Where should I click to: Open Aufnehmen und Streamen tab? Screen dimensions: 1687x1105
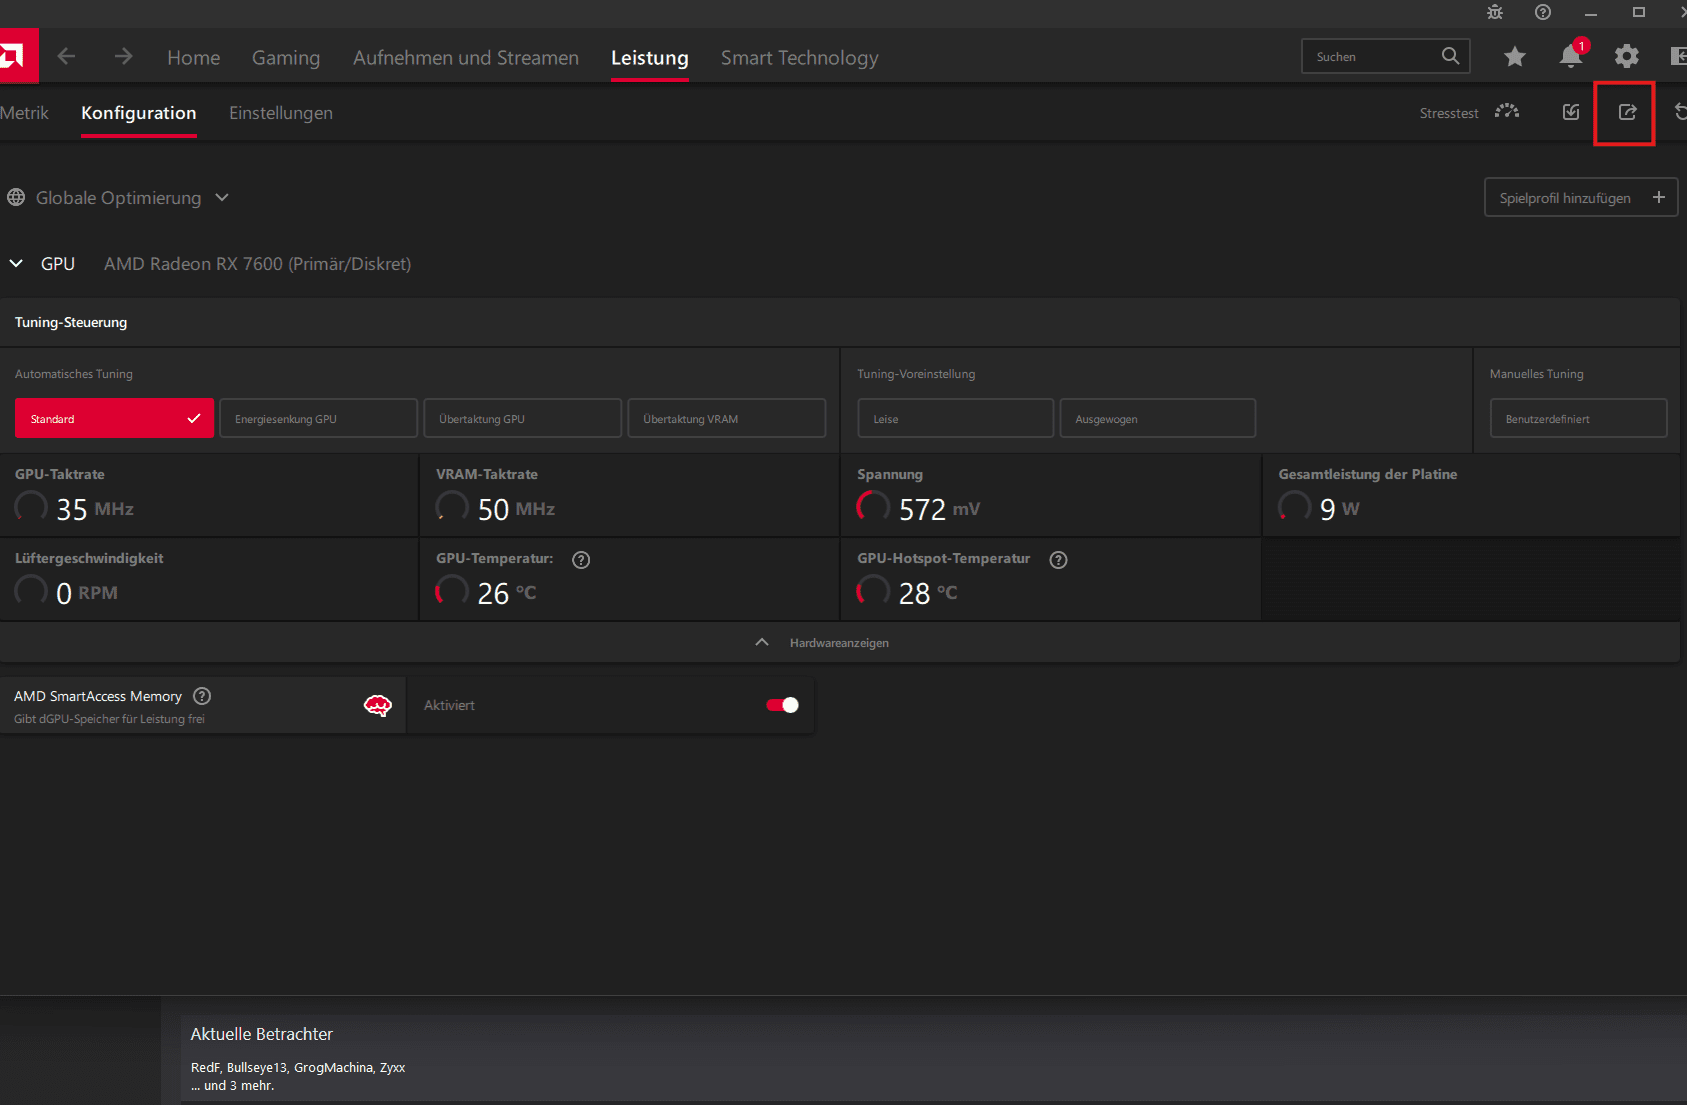[466, 58]
